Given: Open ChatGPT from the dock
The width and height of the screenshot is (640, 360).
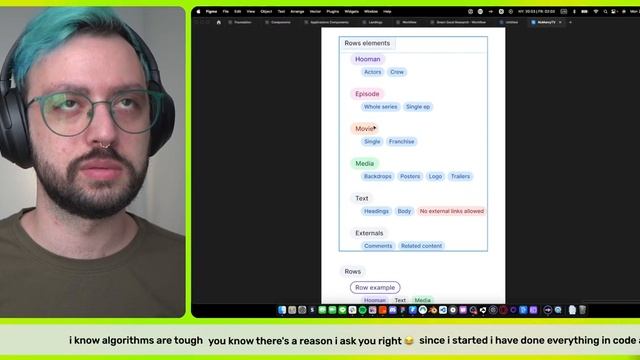Looking at the screenshot, I should [492, 310].
